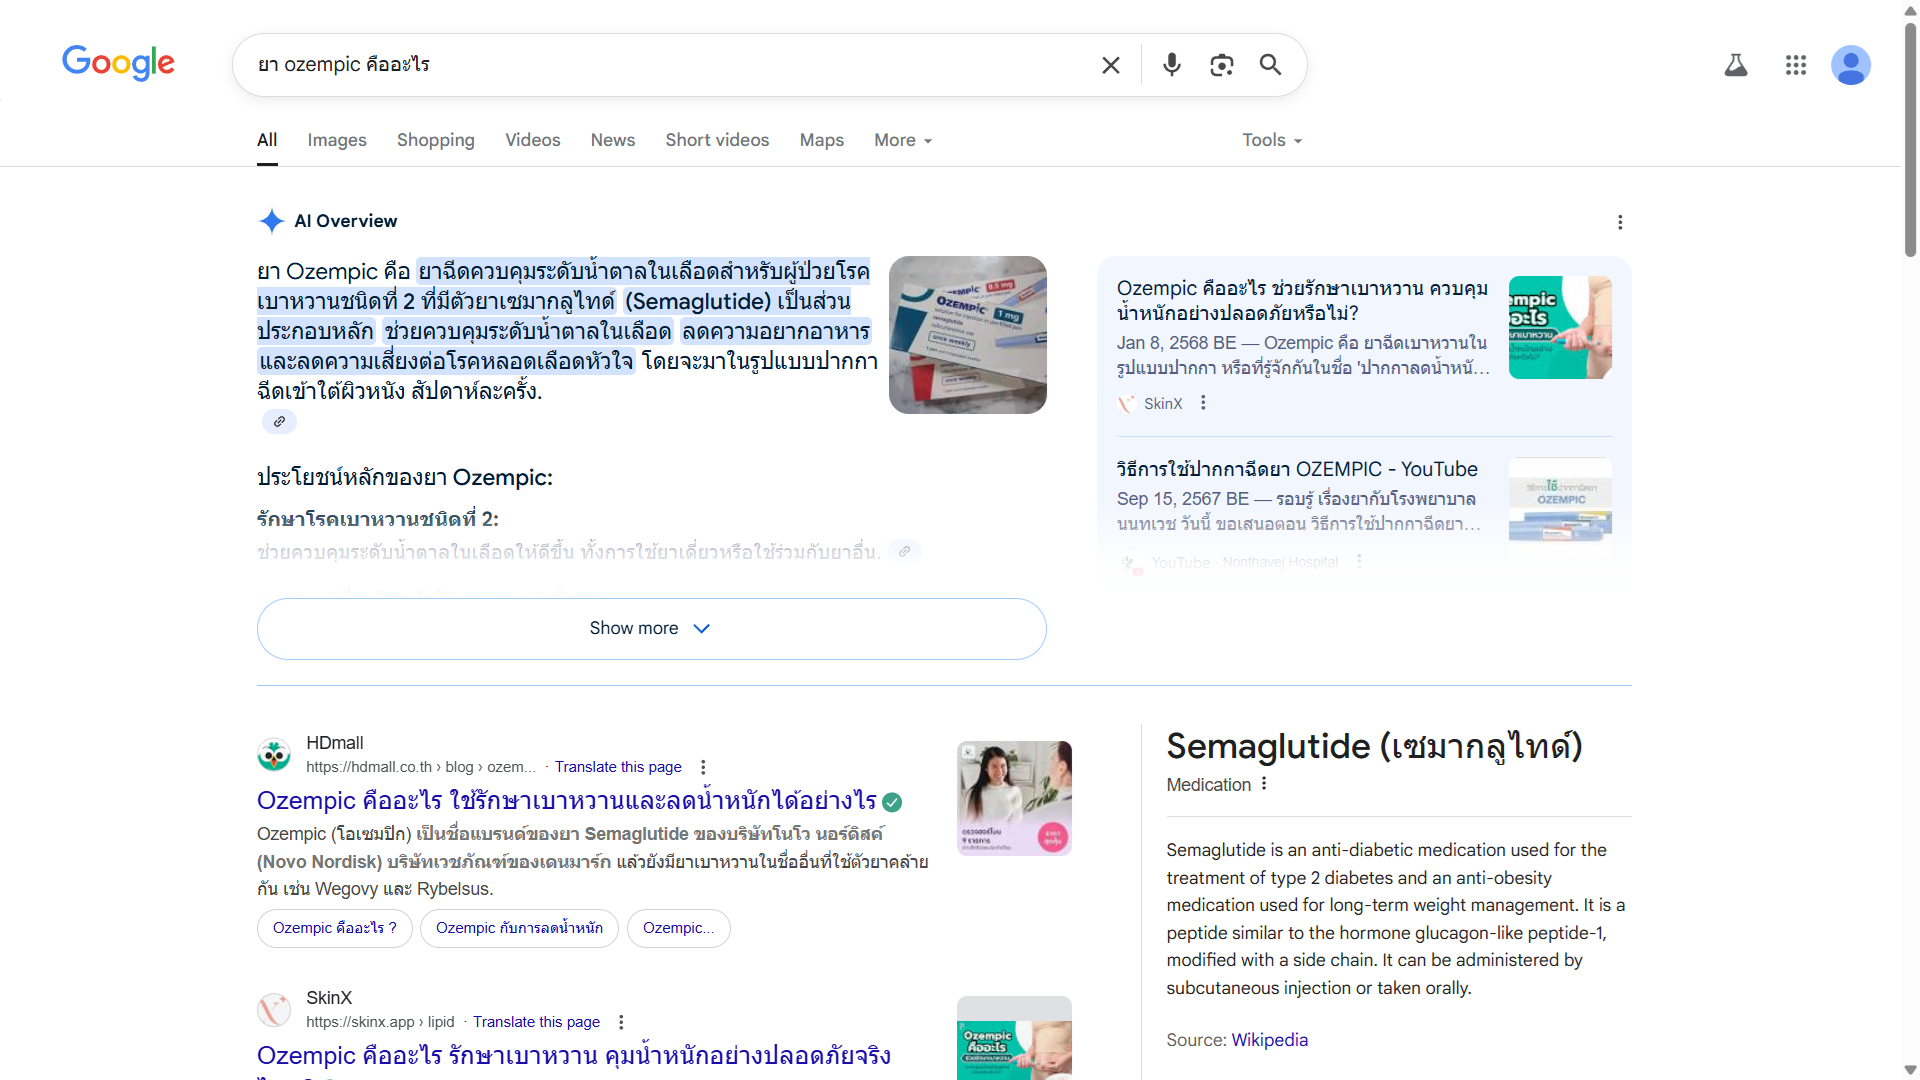Open more options for HDmall result
Image resolution: width=1920 pixels, height=1080 pixels.
[703, 767]
